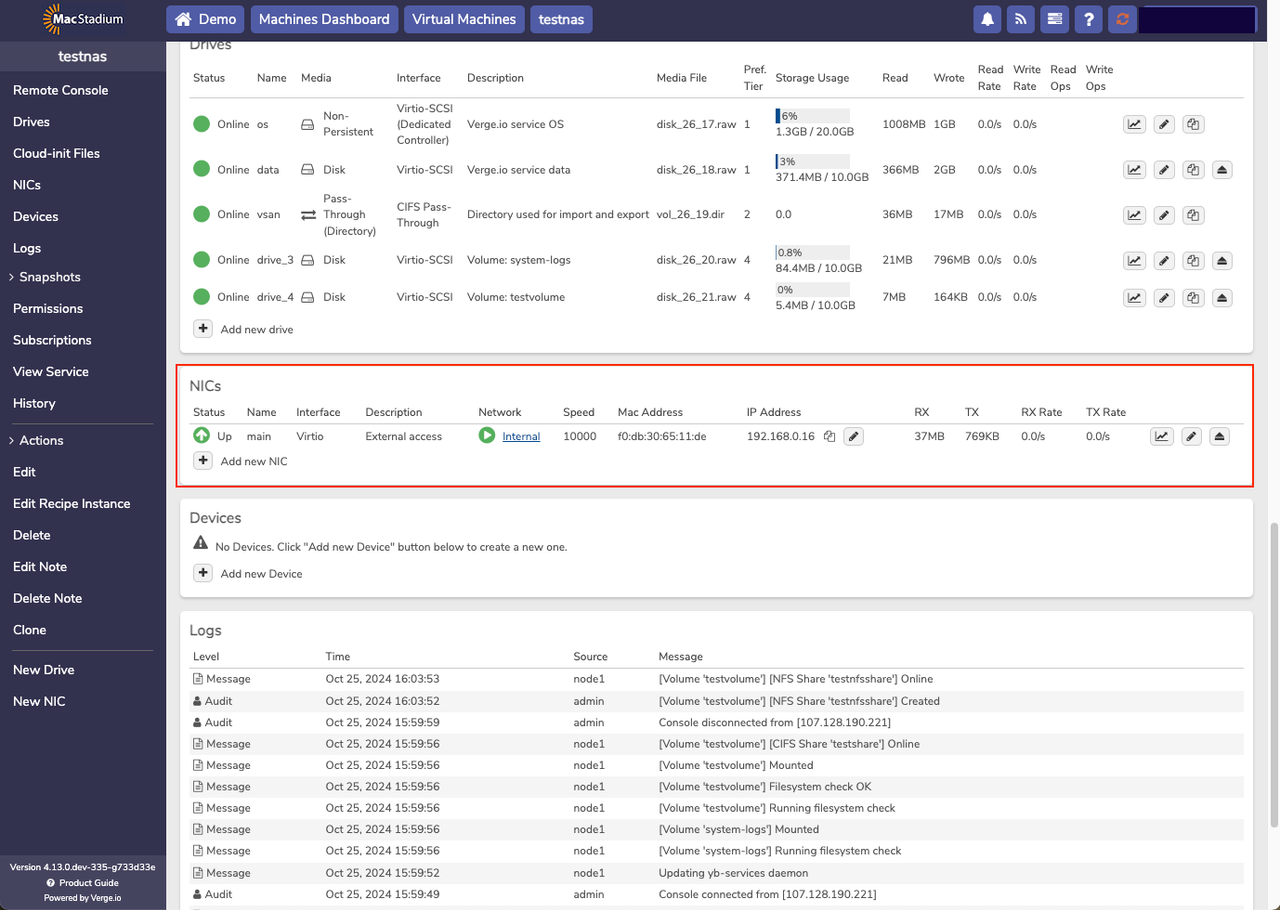Click the 'NFS Share testnfsshare Created' log message
1280x910 pixels.
click(x=799, y=702)
